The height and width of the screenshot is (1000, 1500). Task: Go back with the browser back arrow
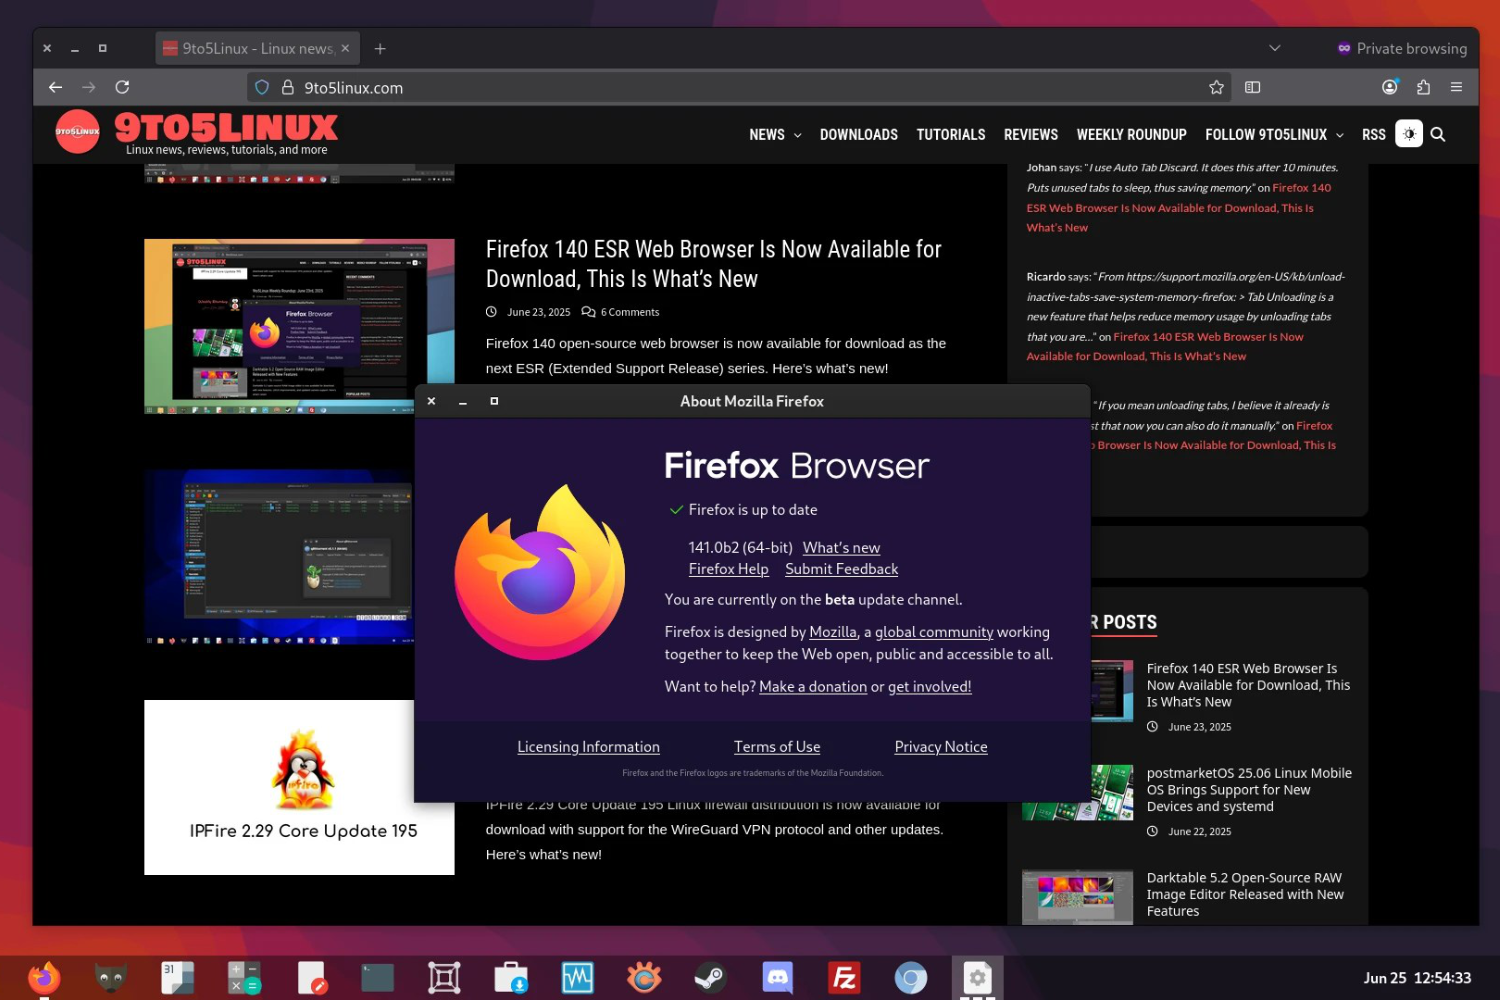click(55, 88)
